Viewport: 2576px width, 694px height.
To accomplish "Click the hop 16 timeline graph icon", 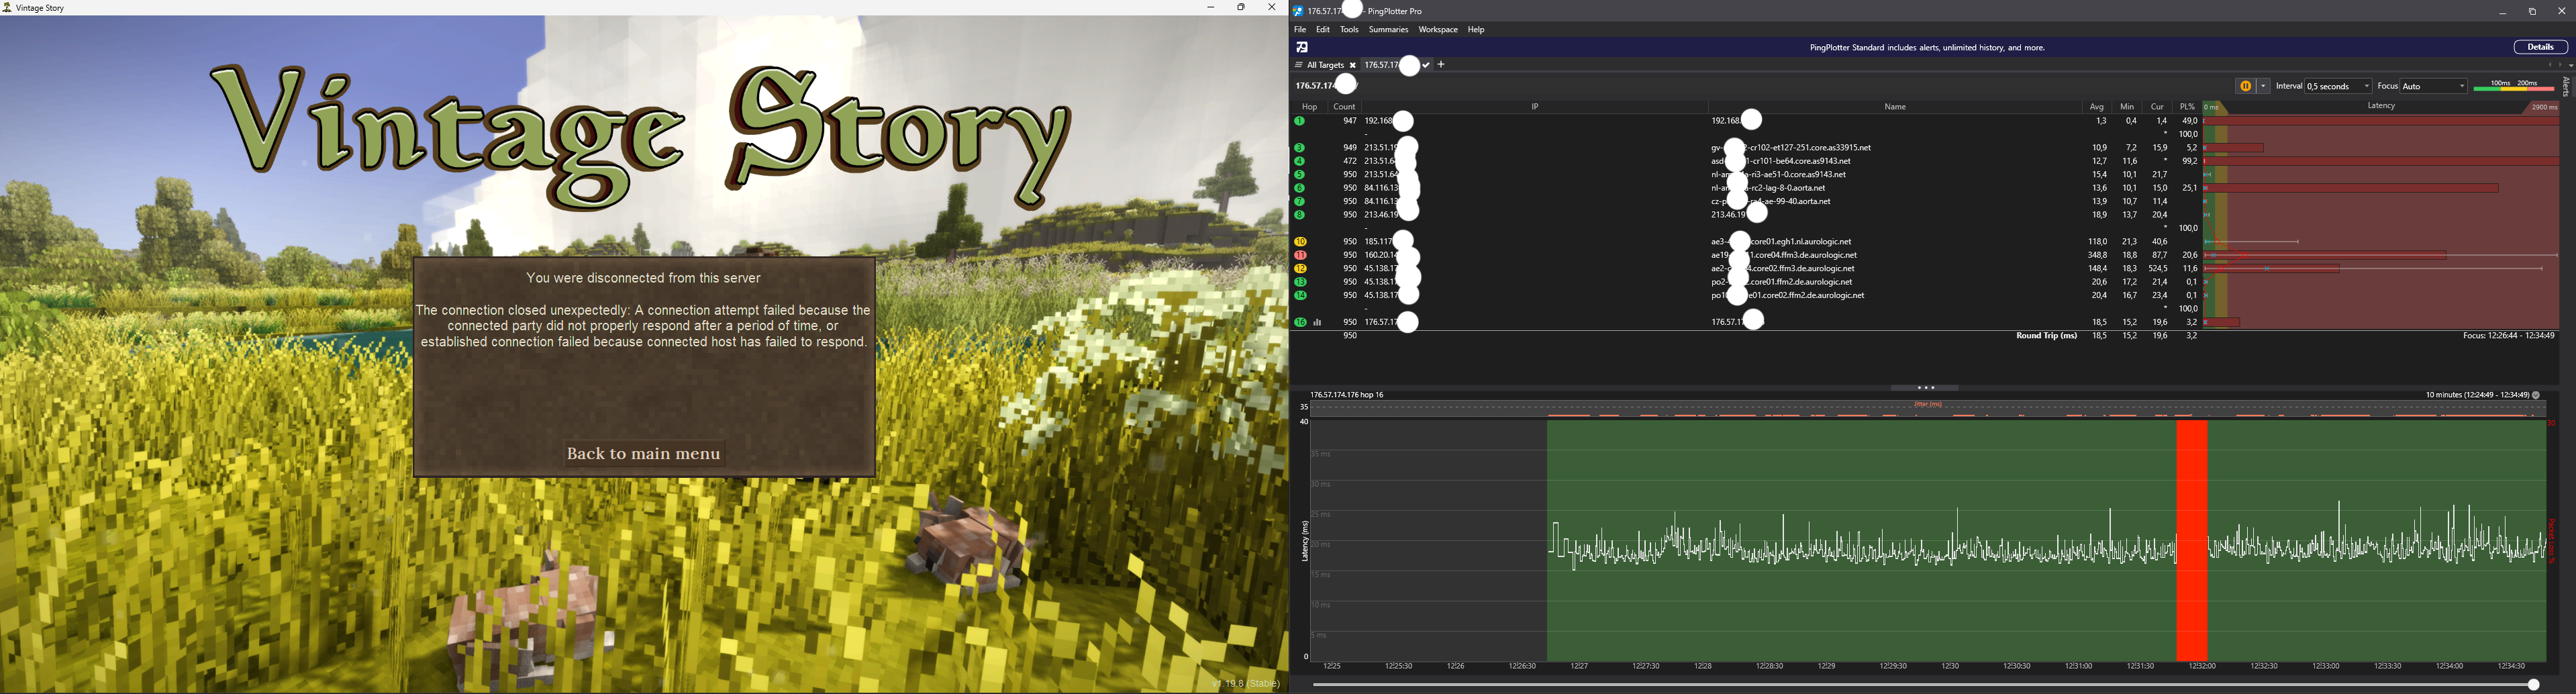I will click(x=1317, y=323).
